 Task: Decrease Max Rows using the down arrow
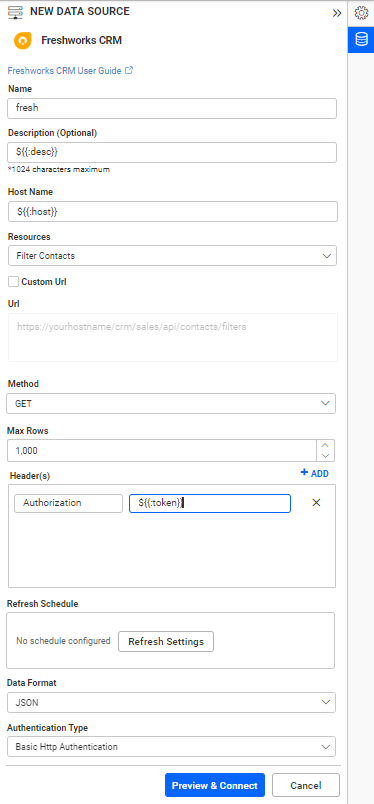(x=325, y=456)
